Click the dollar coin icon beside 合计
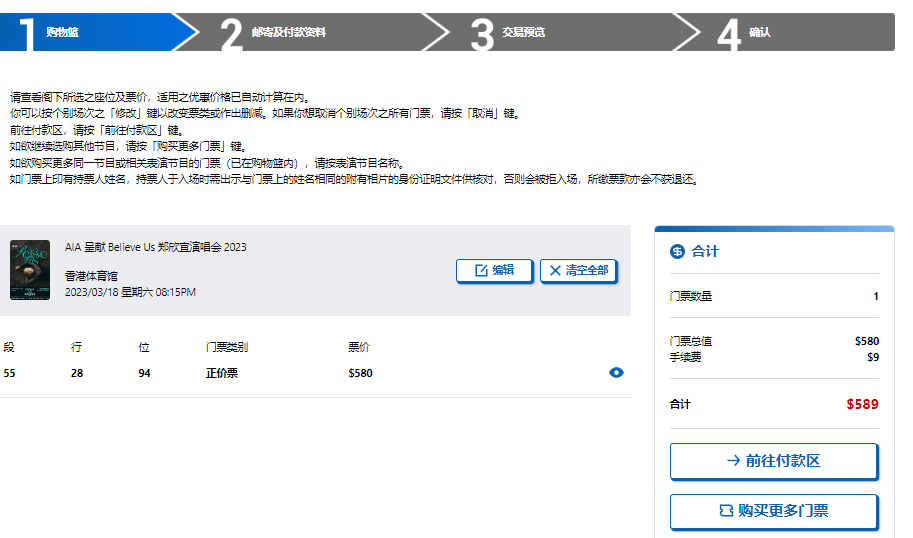 pos(677,251)
